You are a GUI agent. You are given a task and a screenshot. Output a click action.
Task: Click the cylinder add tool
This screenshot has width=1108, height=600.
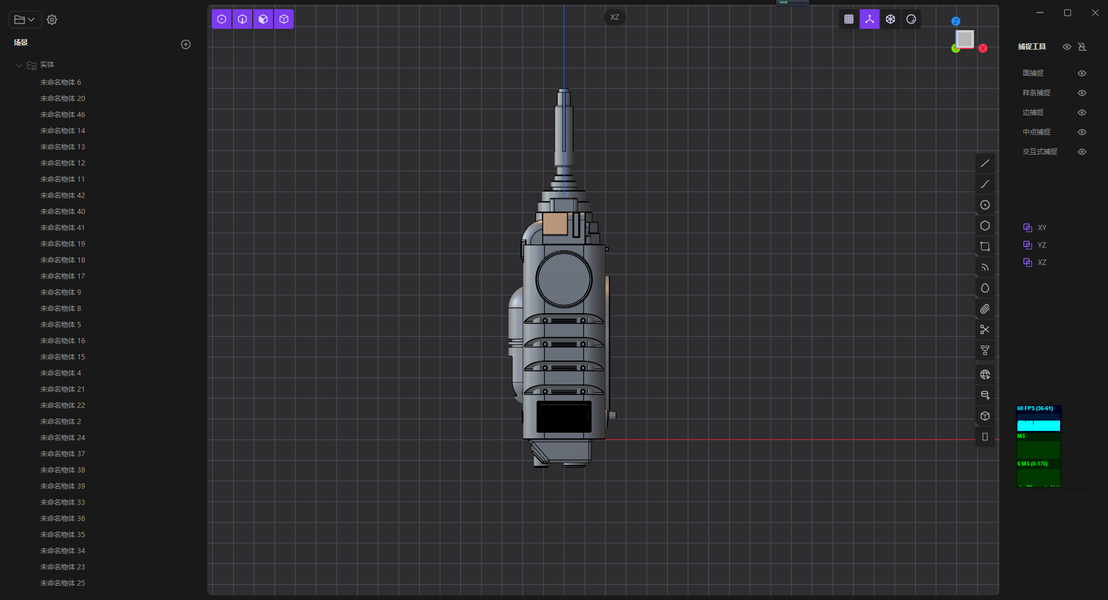point(985,395)
